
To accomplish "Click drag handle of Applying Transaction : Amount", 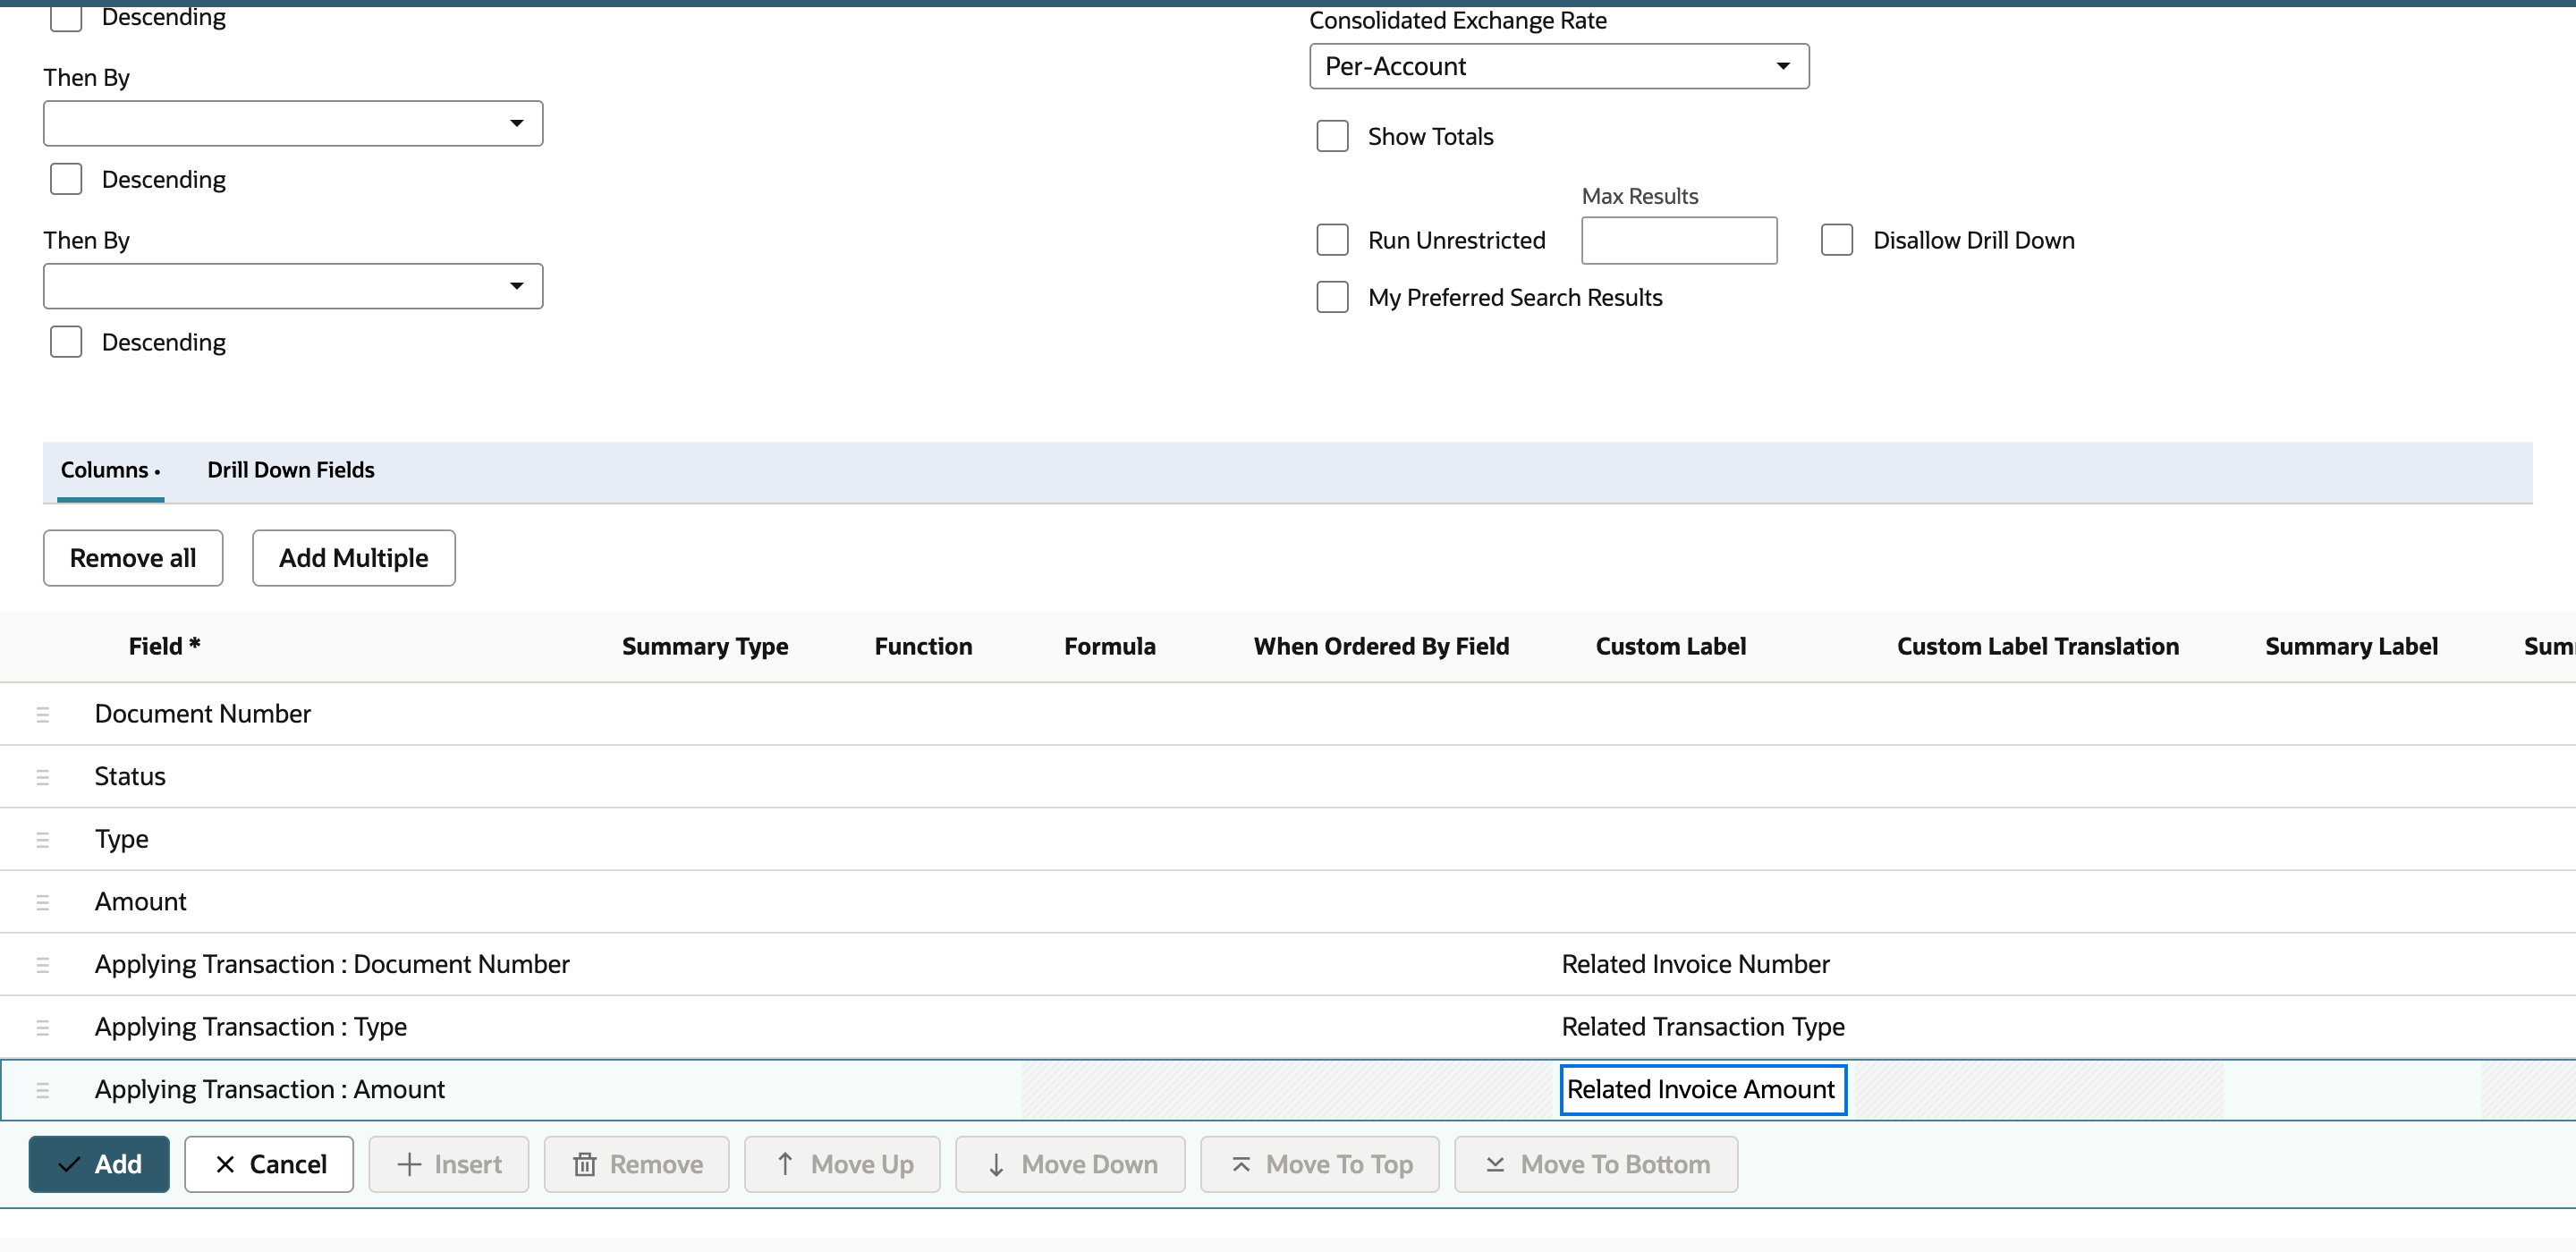I will point(42,1090).
